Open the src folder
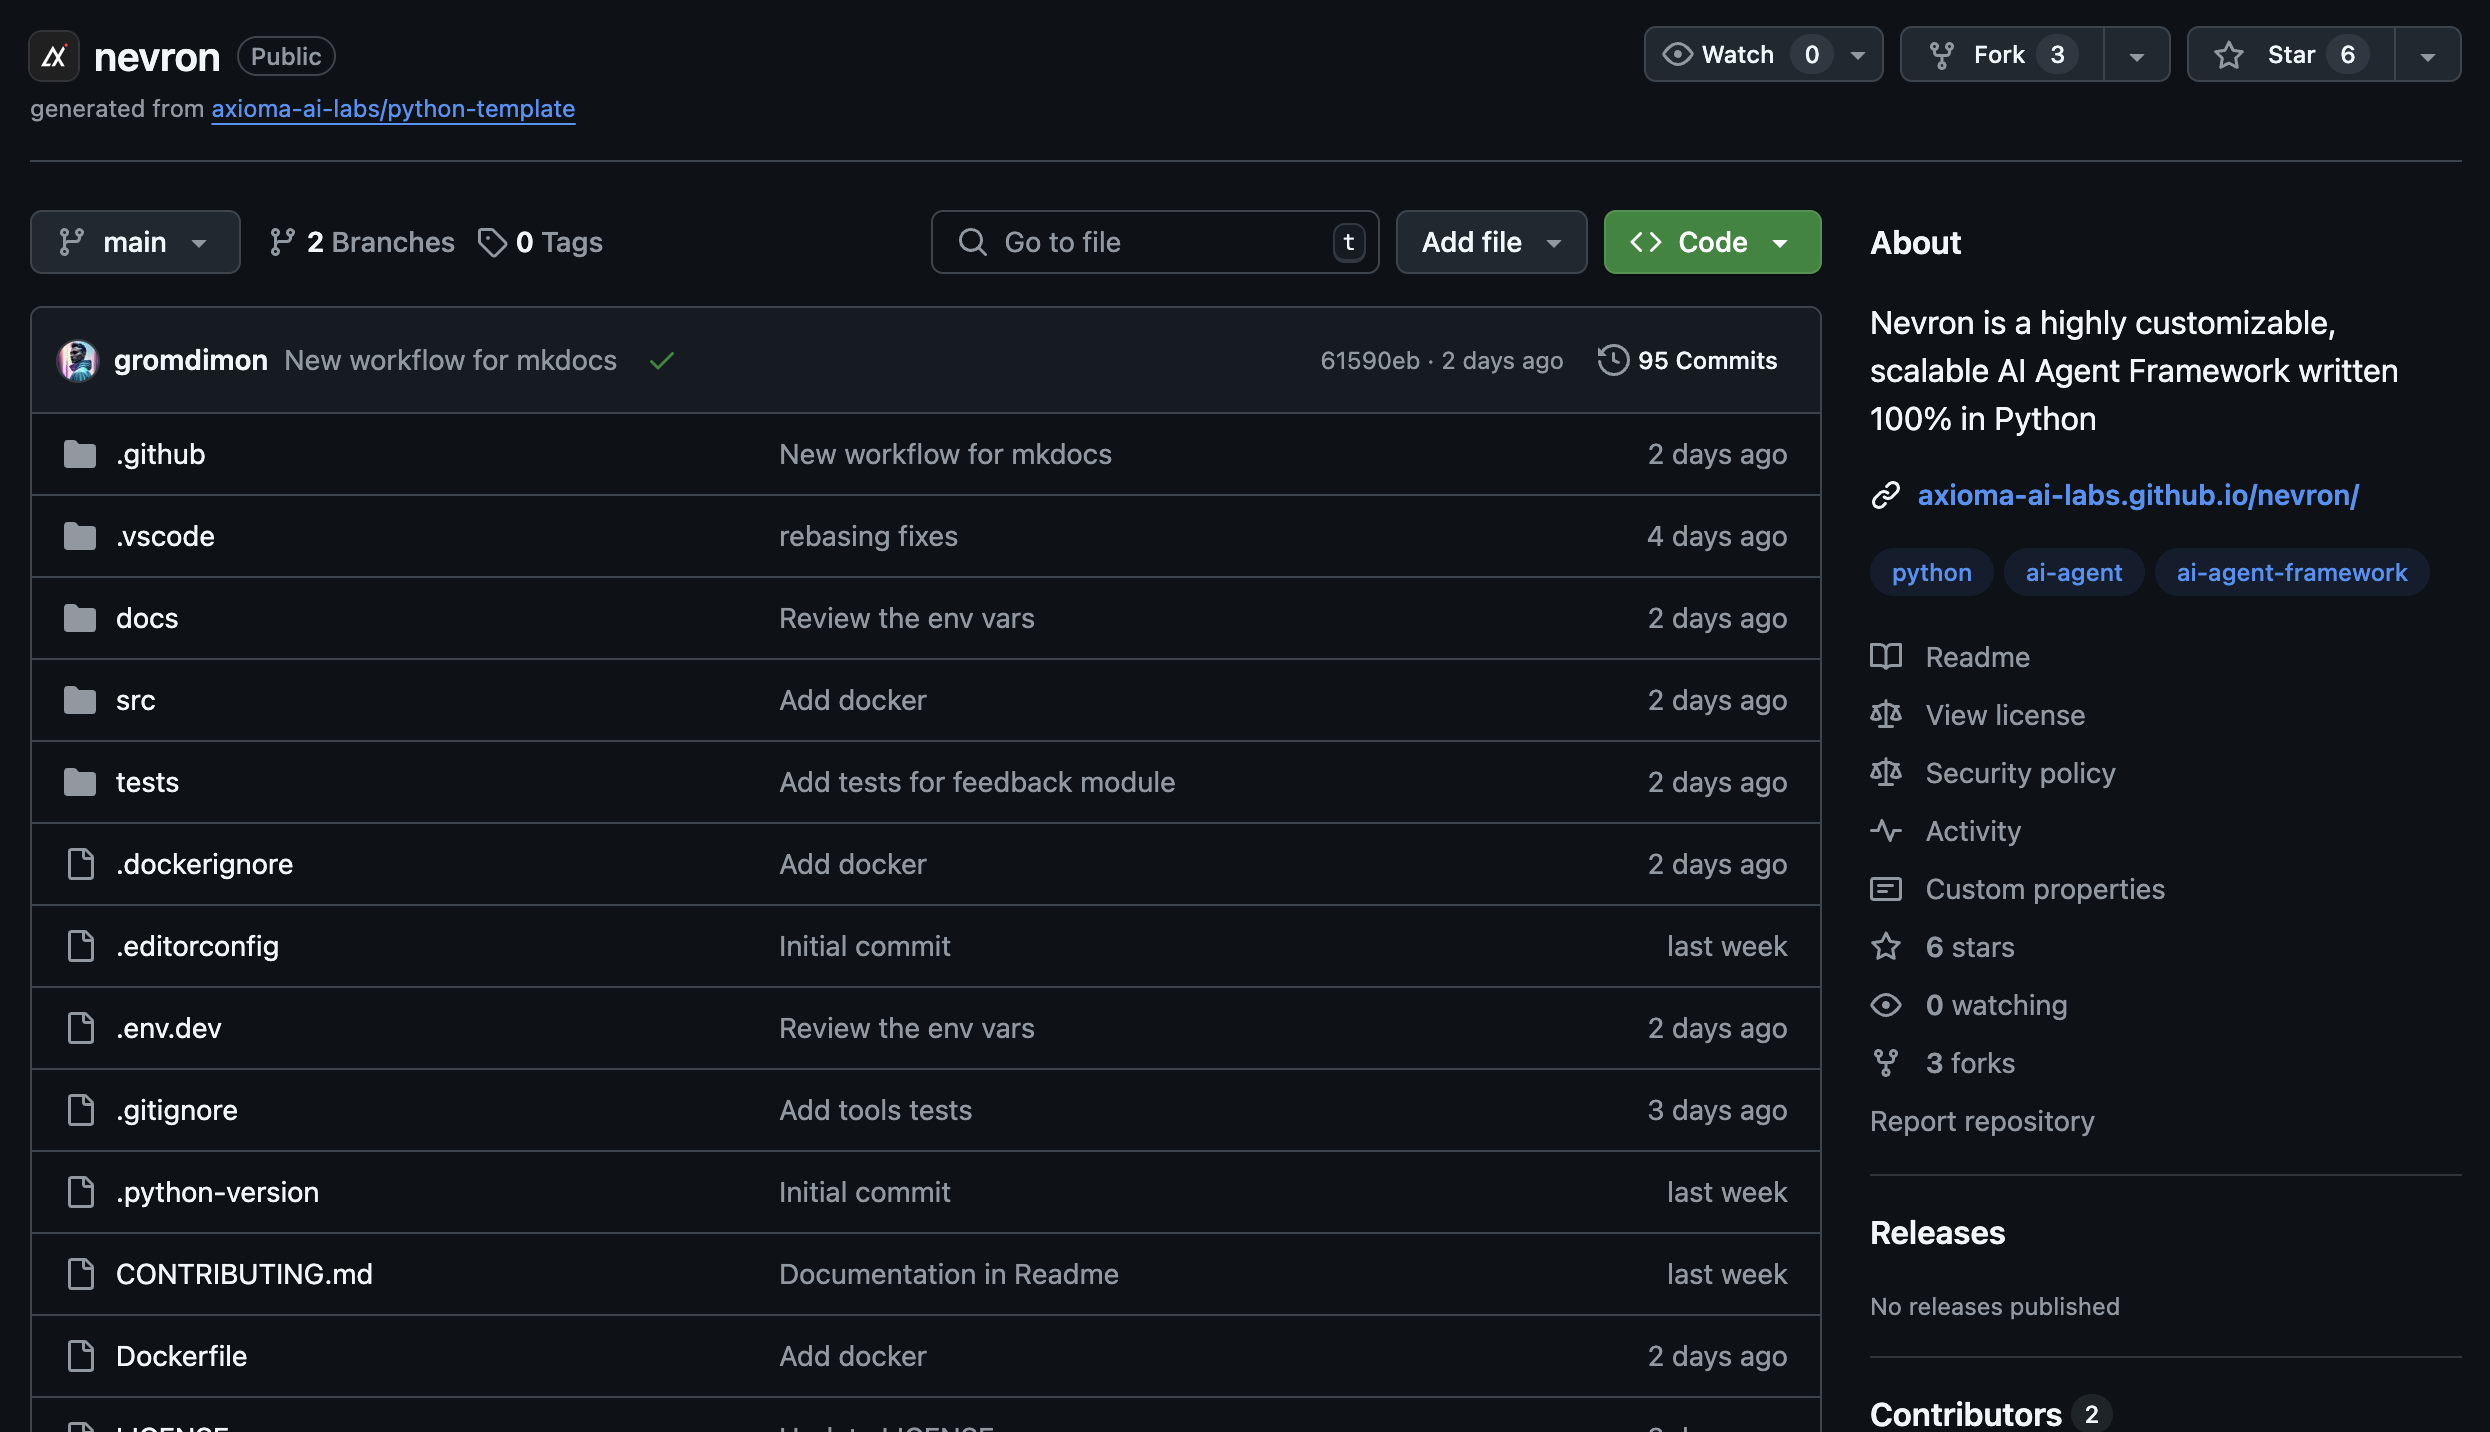 coord(135,700)
